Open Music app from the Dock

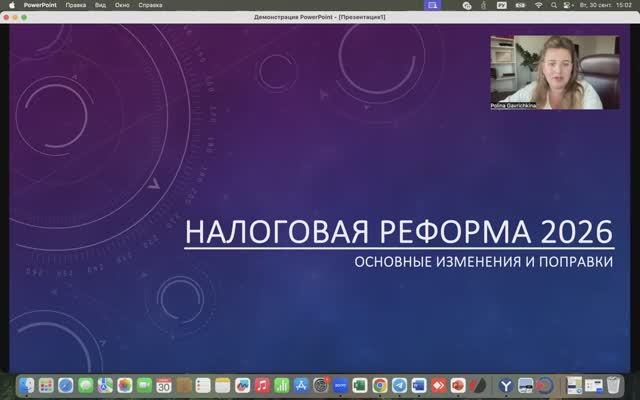(x=261, y=385)
